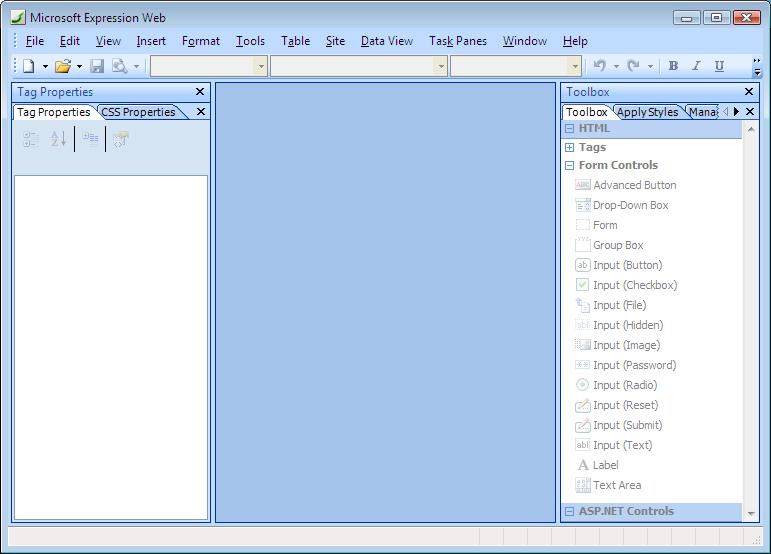
Task: Click Toolbox scrollbar down arrow
Action: [751, 513]
